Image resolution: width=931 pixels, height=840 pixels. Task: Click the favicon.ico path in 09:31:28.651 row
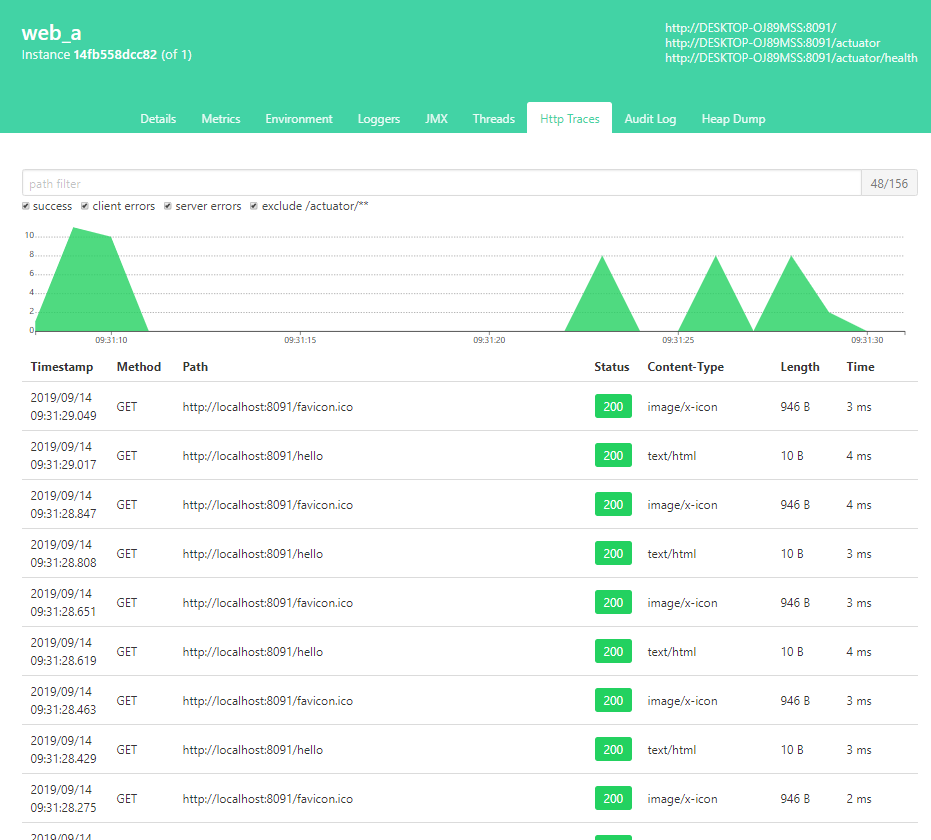click(267, 603)
